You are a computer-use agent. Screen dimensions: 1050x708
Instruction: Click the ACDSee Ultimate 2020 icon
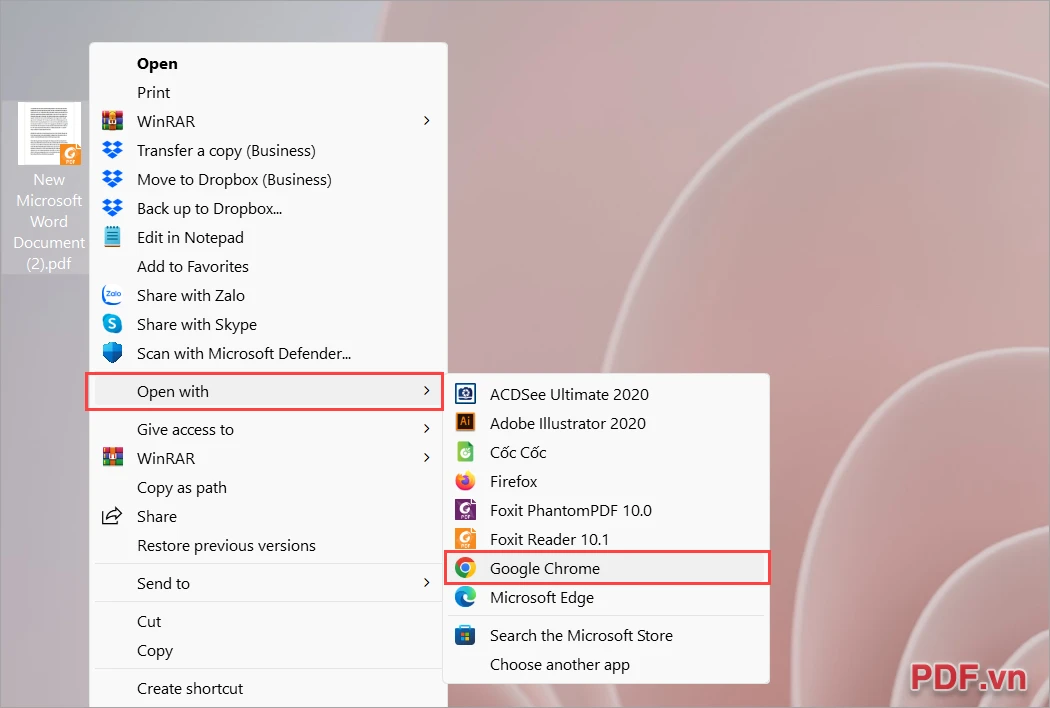tap(465, 393)
